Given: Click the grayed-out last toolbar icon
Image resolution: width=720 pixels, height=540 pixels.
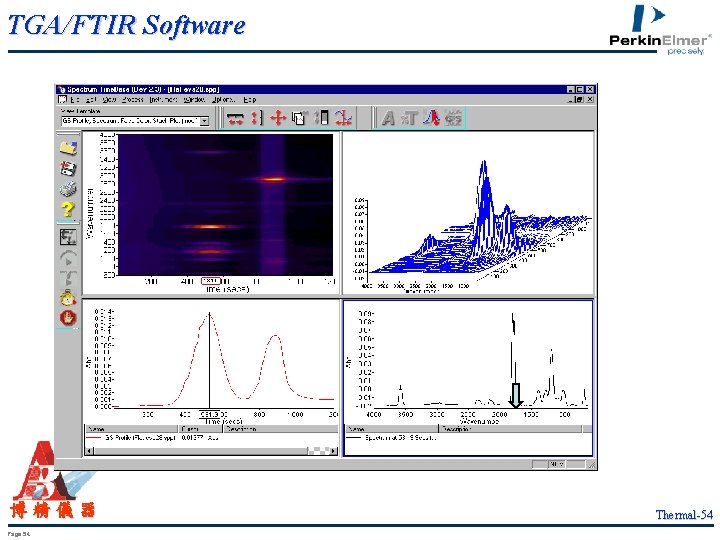Looking at the screenshot, I should (x=453, y=118).
